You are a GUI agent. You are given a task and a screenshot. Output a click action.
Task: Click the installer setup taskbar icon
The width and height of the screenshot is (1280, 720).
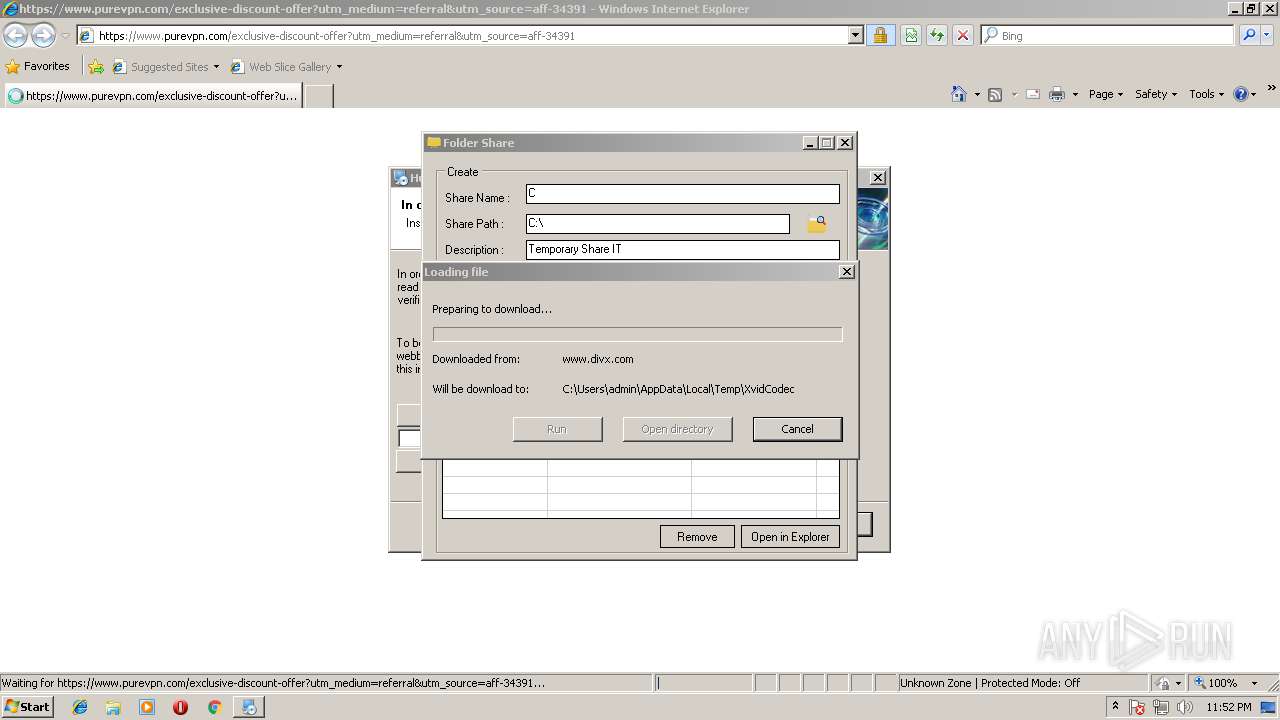(248, 707)
